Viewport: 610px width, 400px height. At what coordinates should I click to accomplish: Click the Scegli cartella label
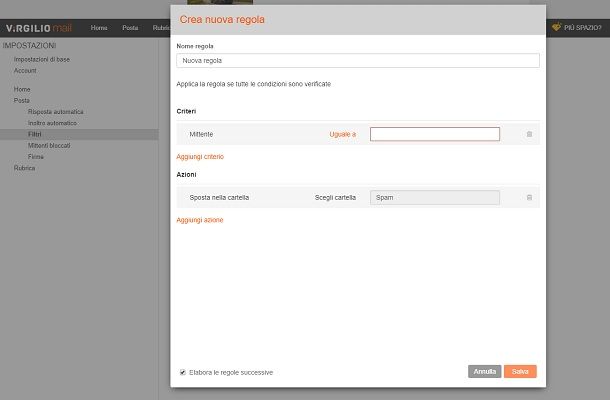pyautogui.click(x=335, y=198)
